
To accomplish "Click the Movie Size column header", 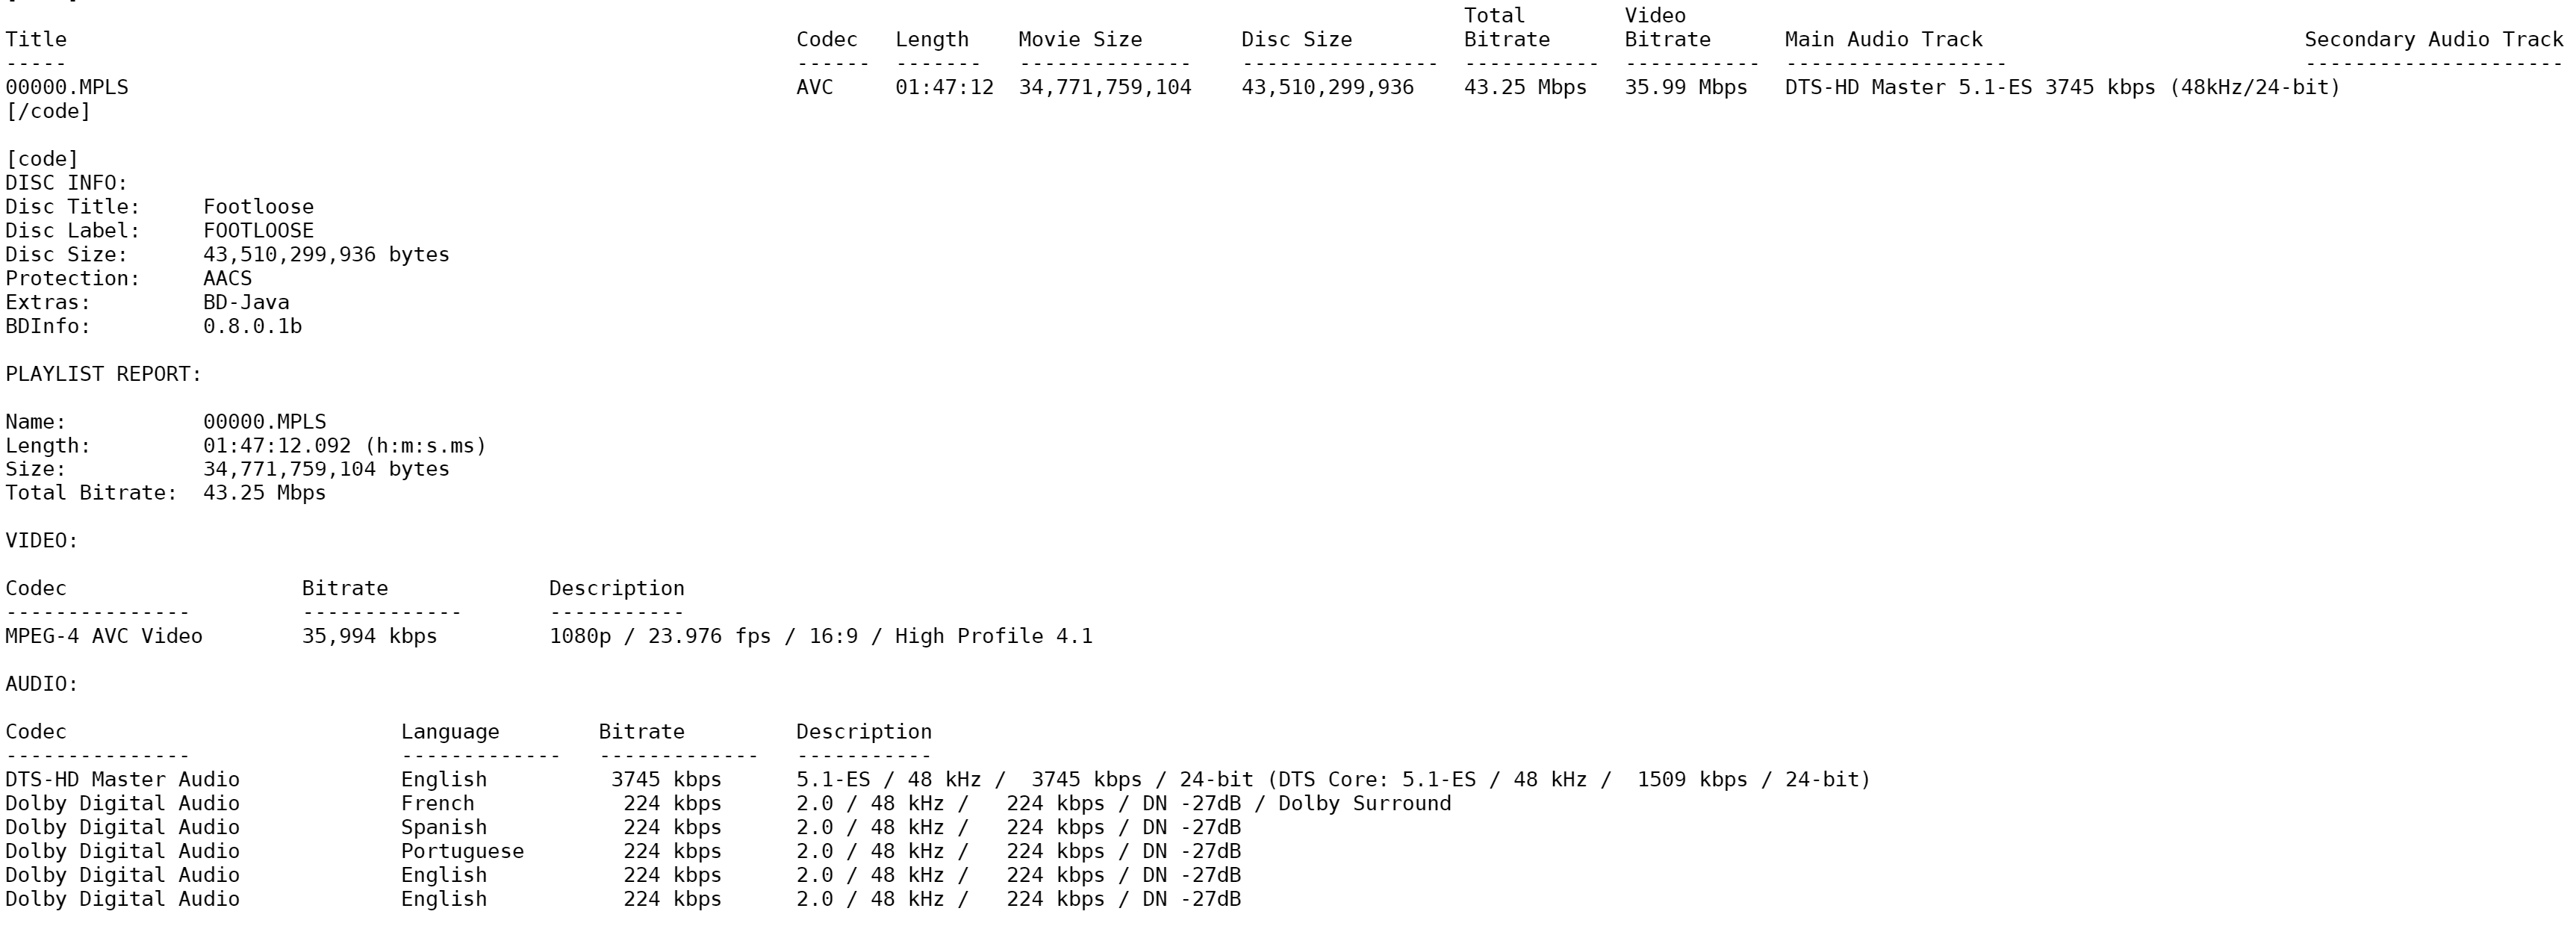I will (1080, 40).
